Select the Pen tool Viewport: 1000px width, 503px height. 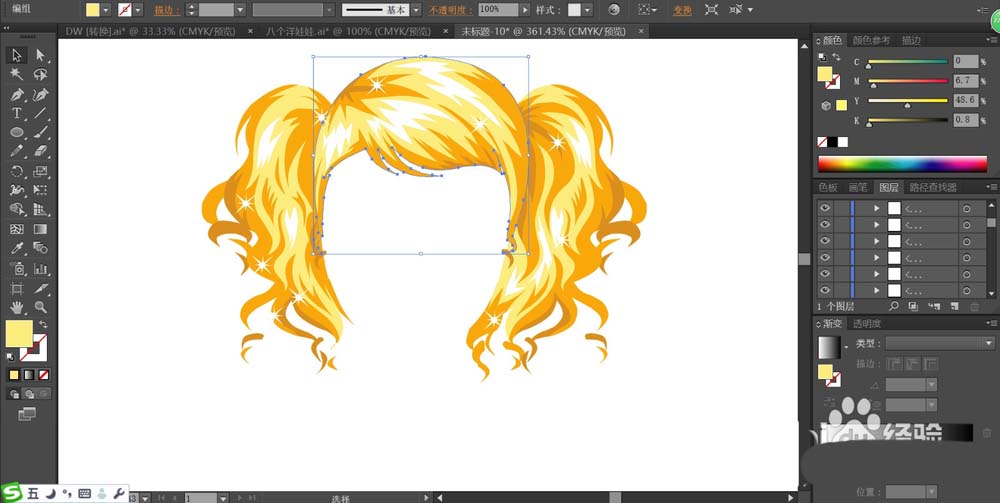[17, 94]
